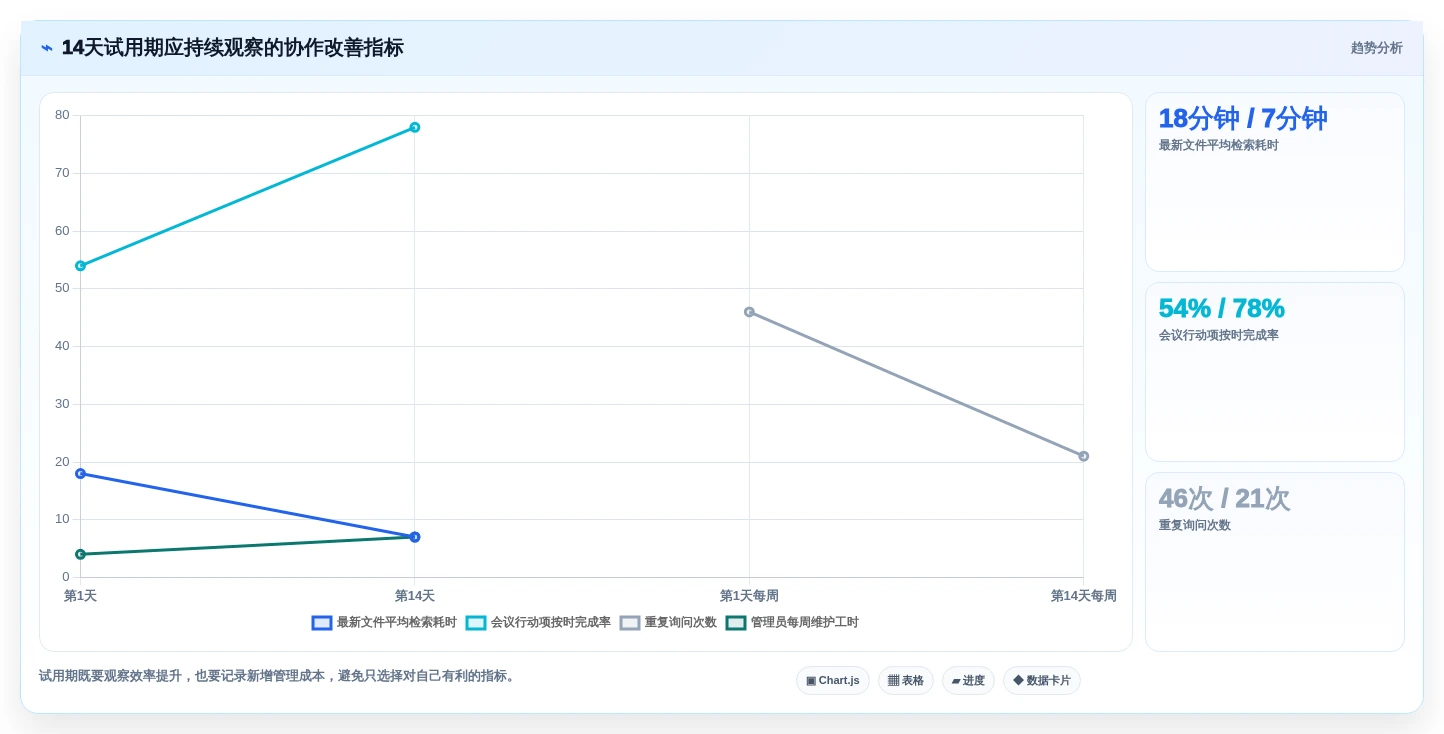Click the 第1天 axis label
The image size is (1444, 734).
click(x=80, y=596)
